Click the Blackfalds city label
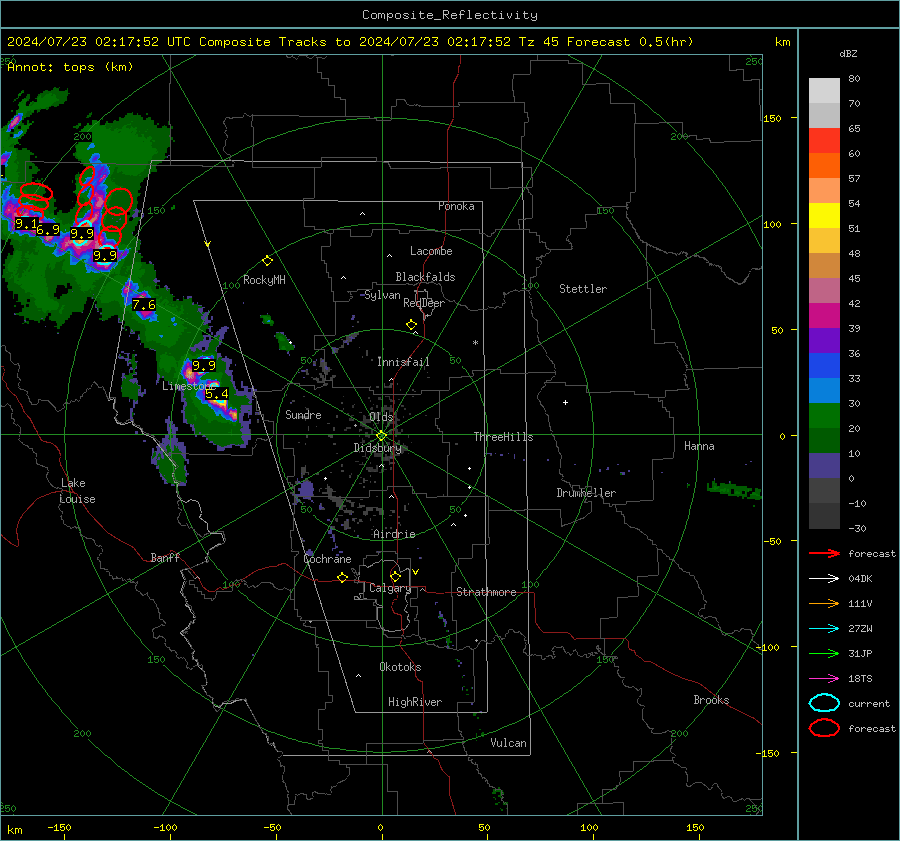The image size is (900, 841). (x=425, y=277)
